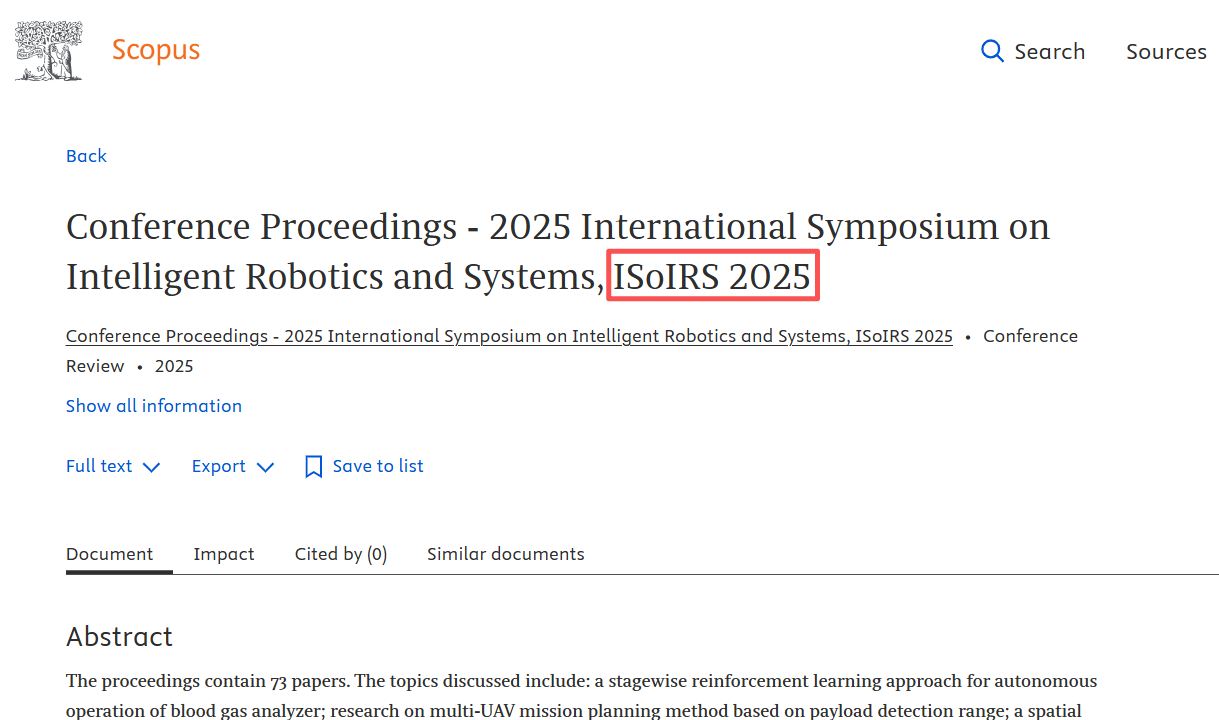Select the Document tab
Viewport: 1219px width, 720px height.
coord(110,554)
